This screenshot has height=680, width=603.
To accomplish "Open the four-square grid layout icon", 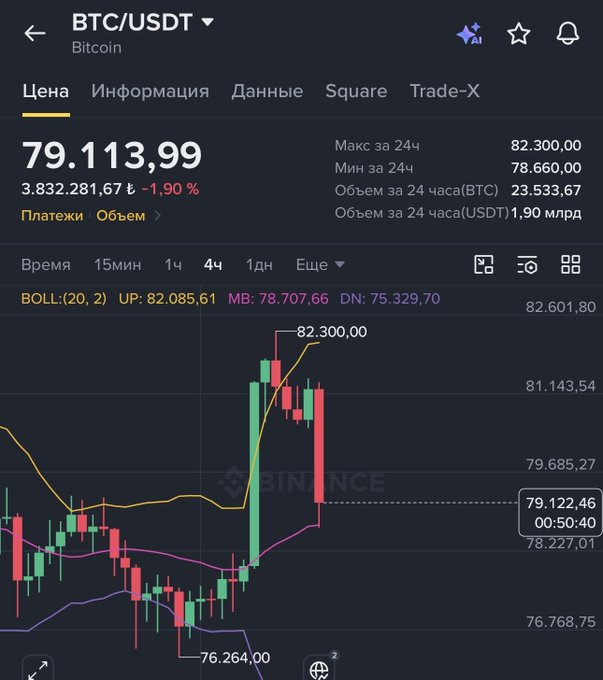I will [x=570, y=265].
